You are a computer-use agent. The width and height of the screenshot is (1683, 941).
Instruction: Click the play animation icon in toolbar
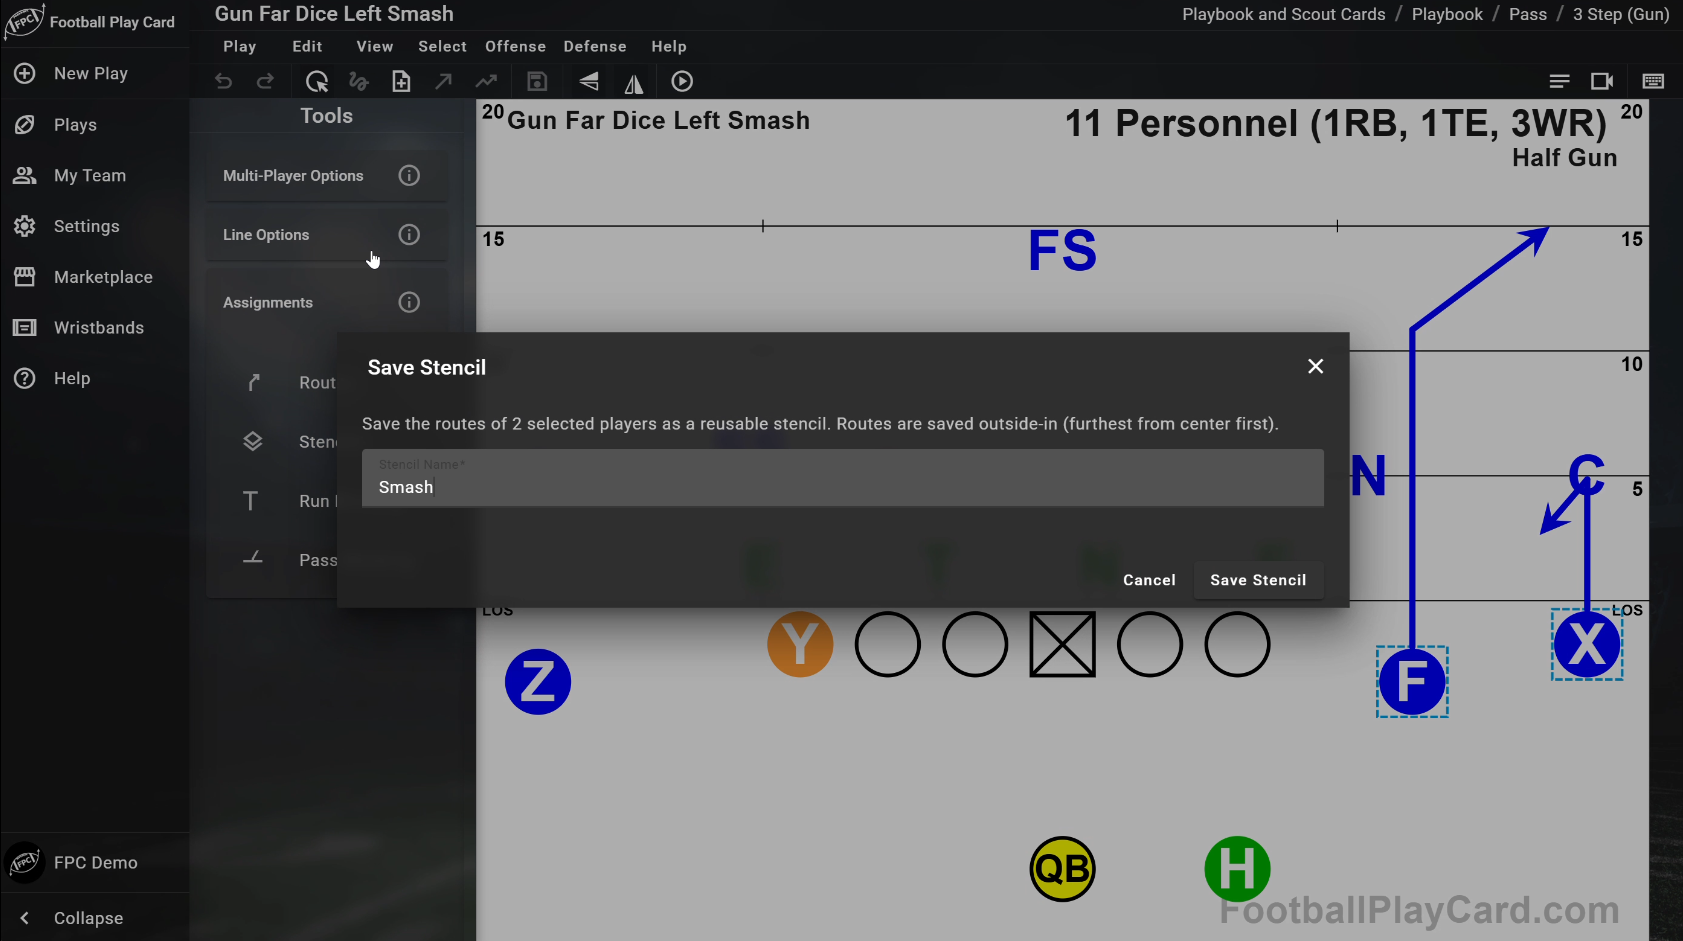[682, 82]
